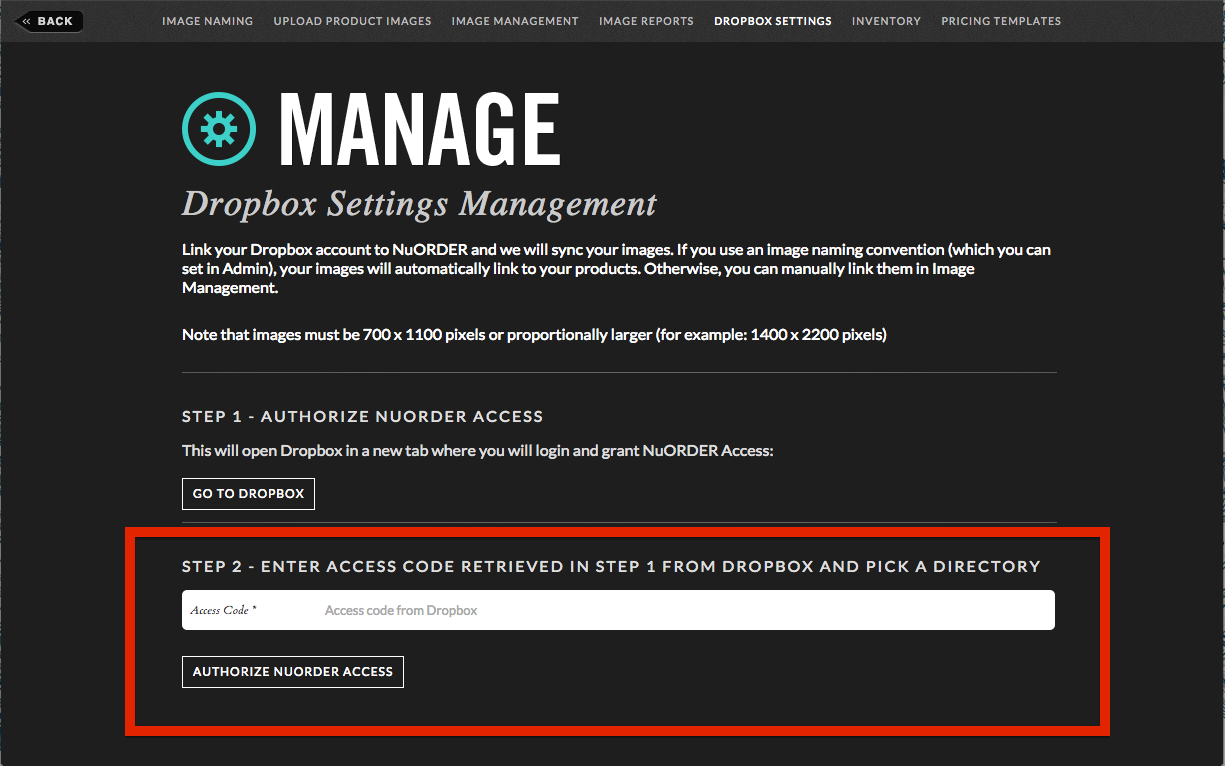This screenshot has width=1225, height=766.
Task: Open the Inventory tab
Action: (886, 21)
